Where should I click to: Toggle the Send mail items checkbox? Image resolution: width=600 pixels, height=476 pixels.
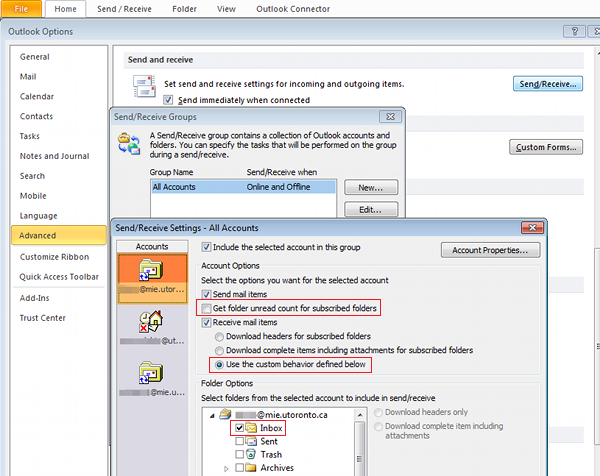coord(206,294)
